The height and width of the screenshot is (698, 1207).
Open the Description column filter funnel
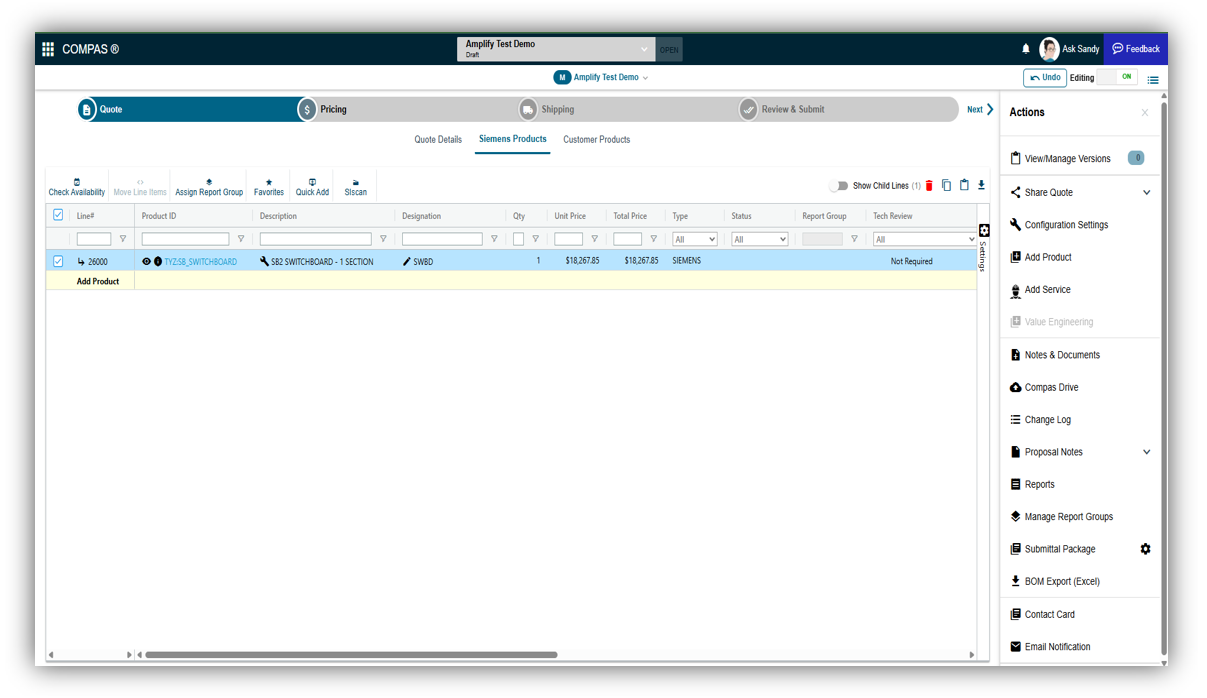[x=383, y=239]
